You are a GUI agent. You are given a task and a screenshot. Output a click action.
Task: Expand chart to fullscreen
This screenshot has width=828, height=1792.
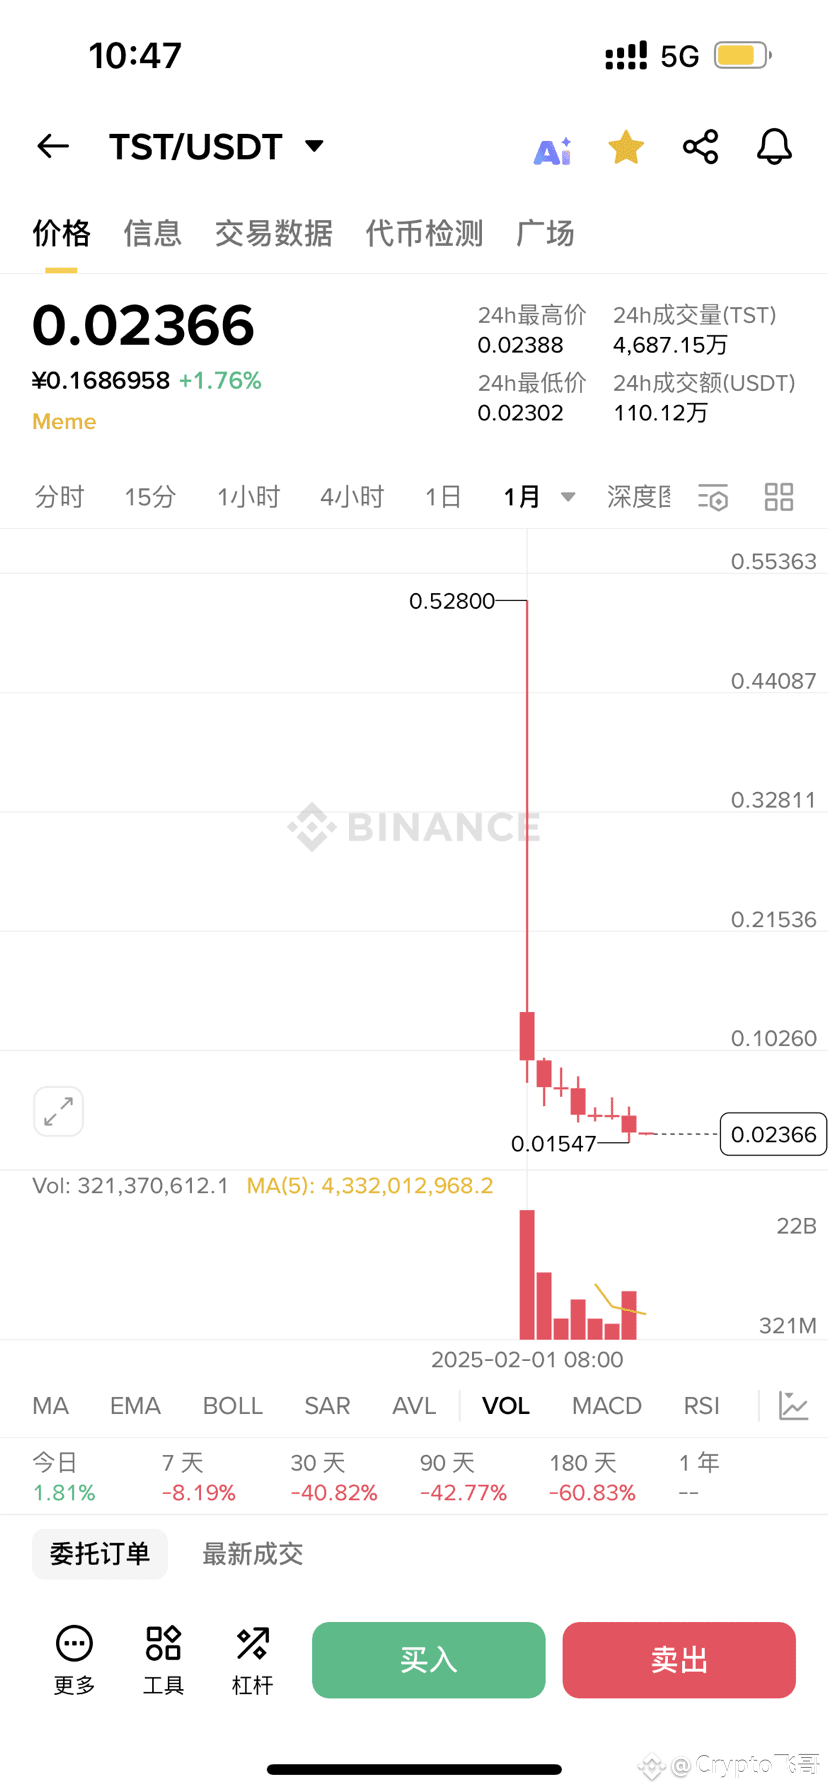[x=58, y=1111]
